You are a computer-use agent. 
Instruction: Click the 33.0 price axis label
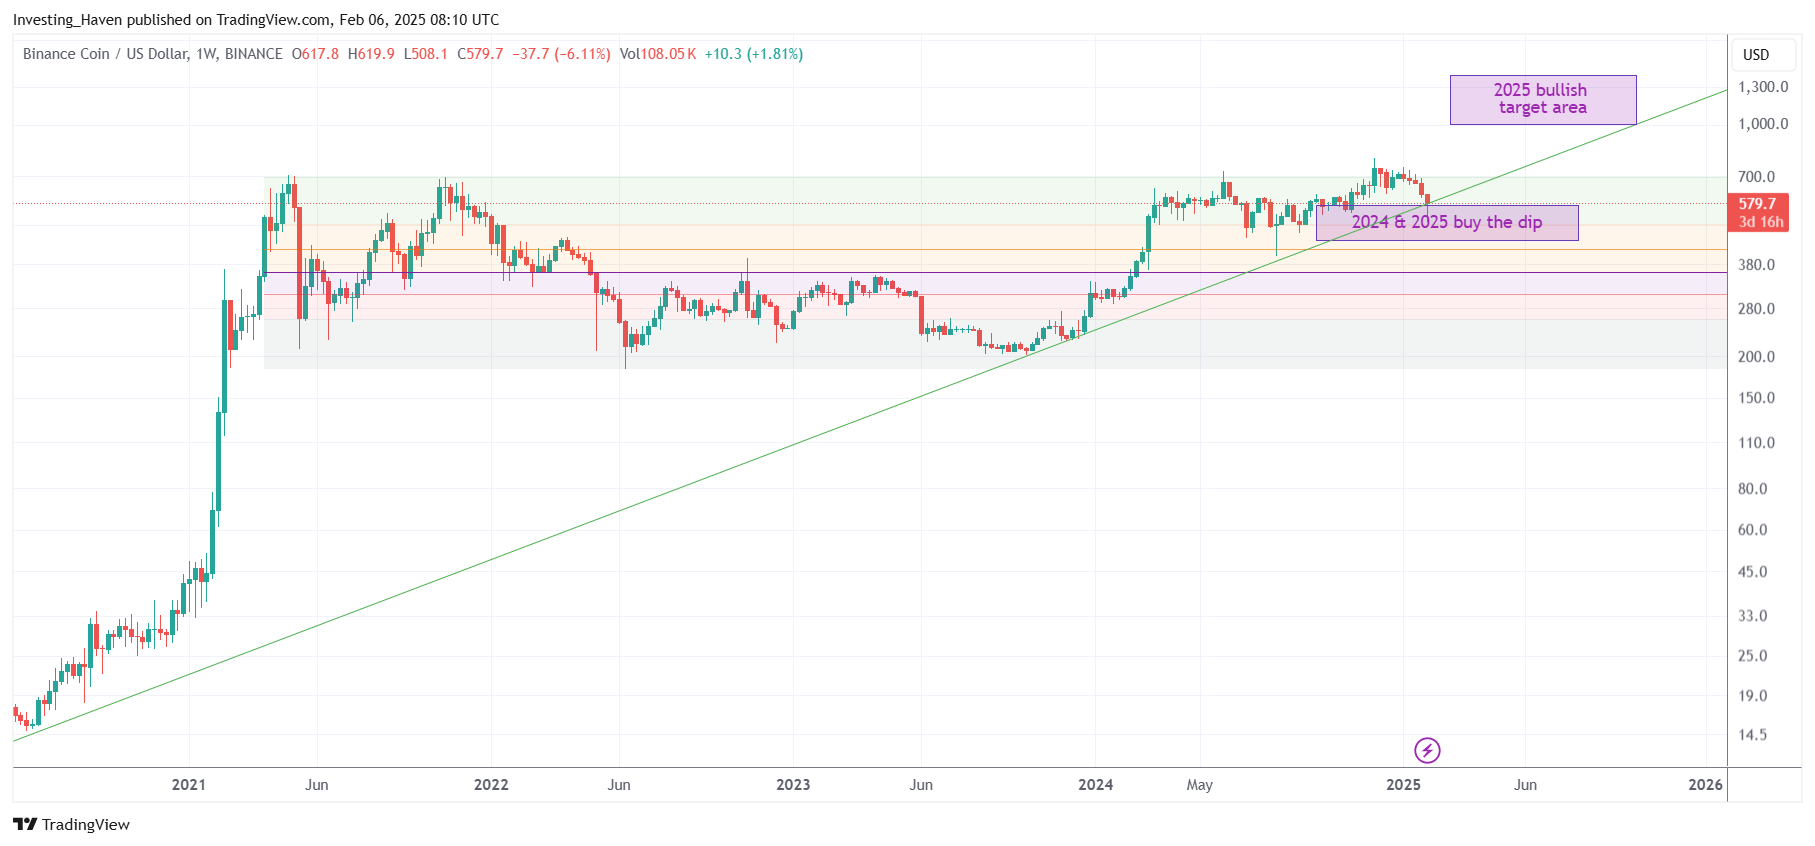tap(1753, 616)
